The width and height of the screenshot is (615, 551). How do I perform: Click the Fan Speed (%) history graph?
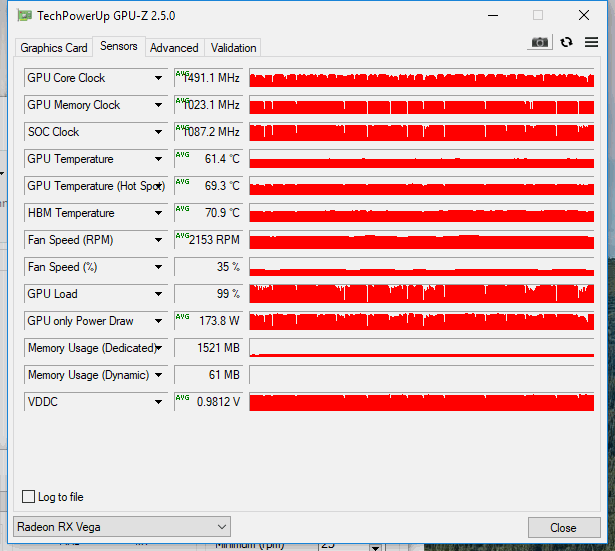(422, 267)
